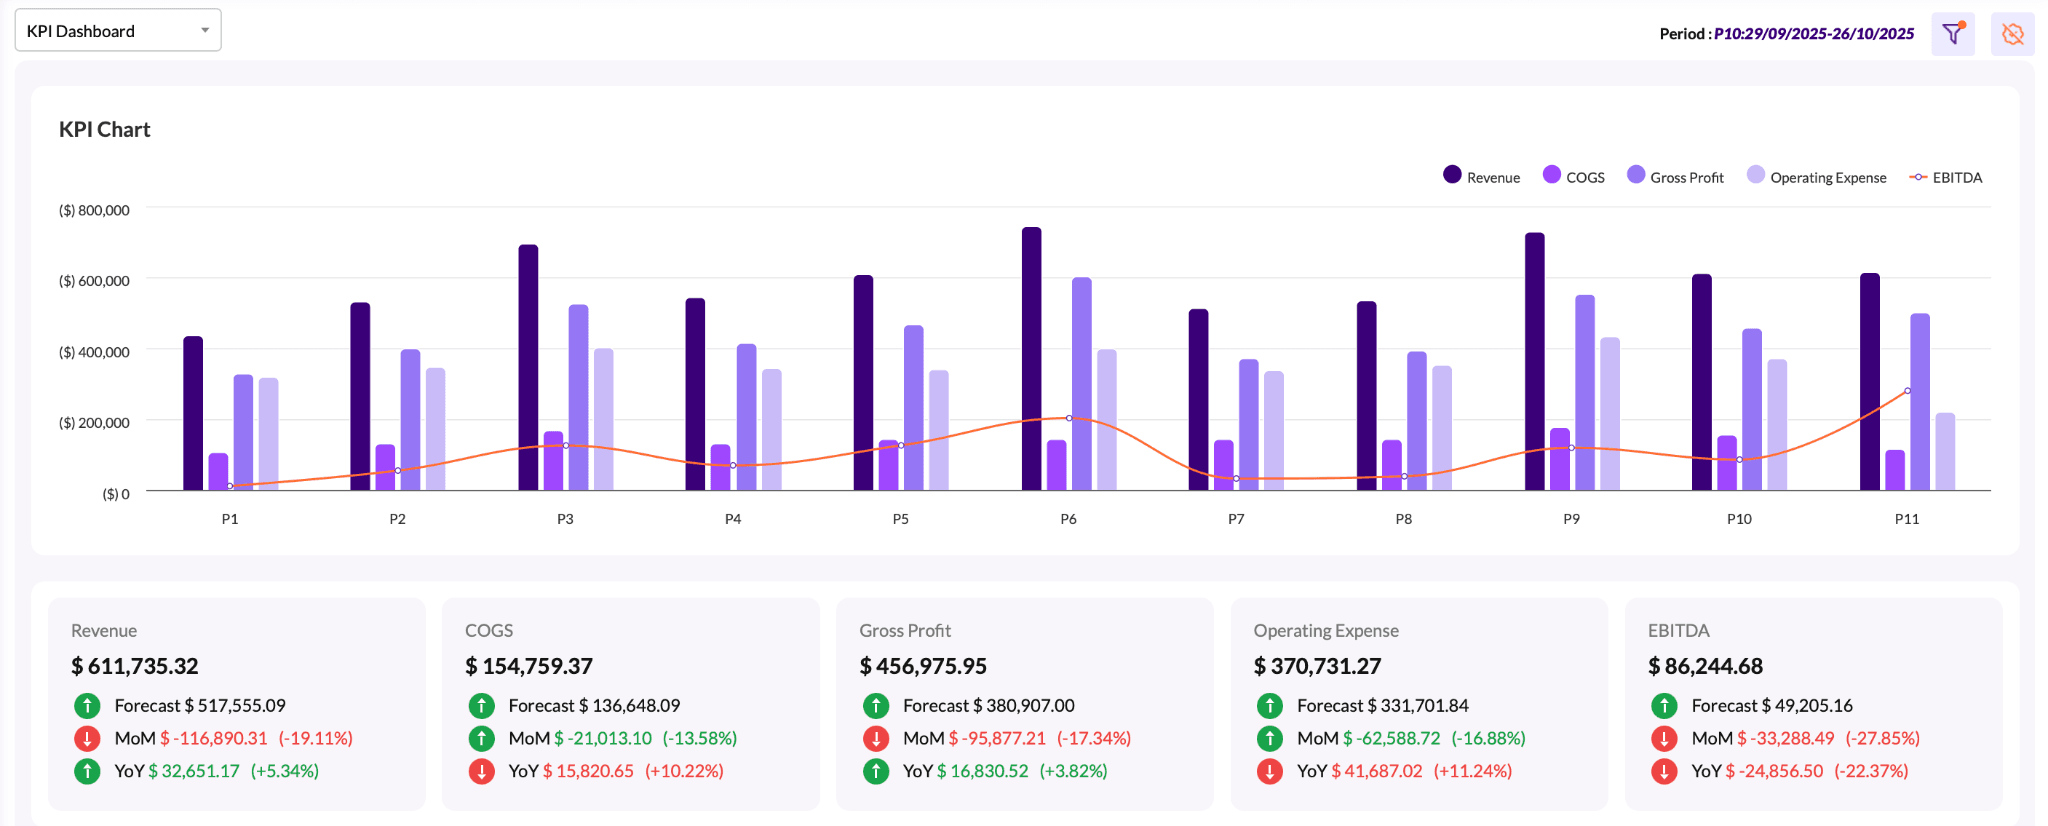Click the Revenue forecast up arrow icon
The height and width of the screenshot is (826, 2048).
click(x=87, y=706)
